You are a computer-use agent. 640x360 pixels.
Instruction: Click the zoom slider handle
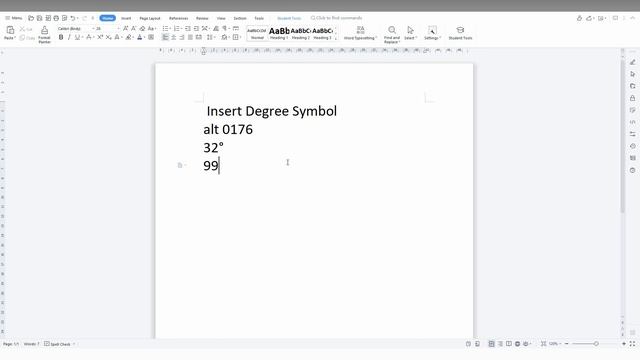596,344
